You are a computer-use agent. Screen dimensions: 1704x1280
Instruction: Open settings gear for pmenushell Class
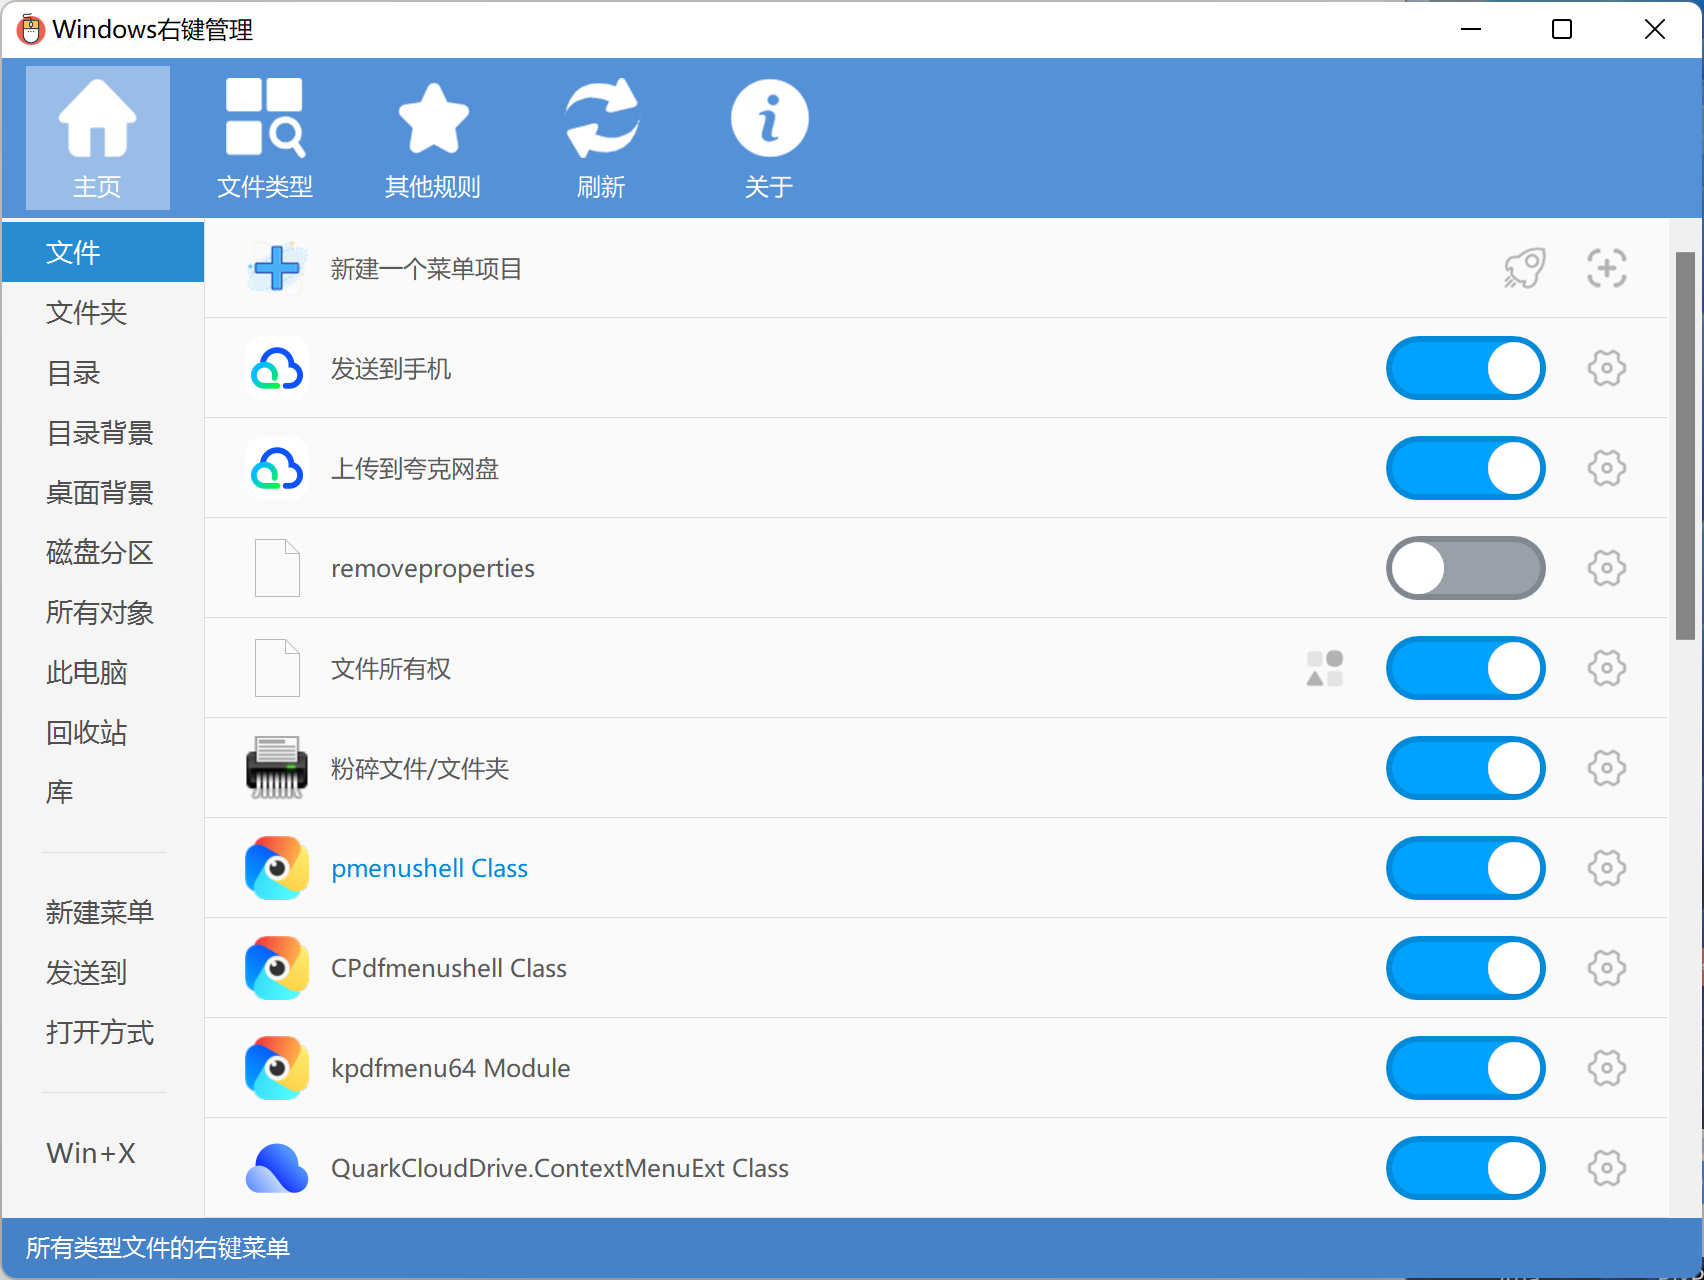pos(1607,868)
